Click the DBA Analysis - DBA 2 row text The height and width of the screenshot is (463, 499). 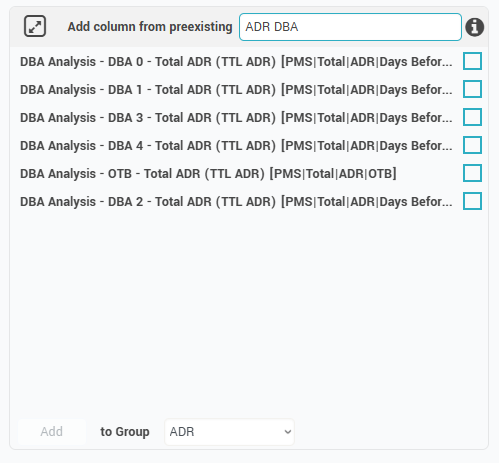tap(236, 202)
